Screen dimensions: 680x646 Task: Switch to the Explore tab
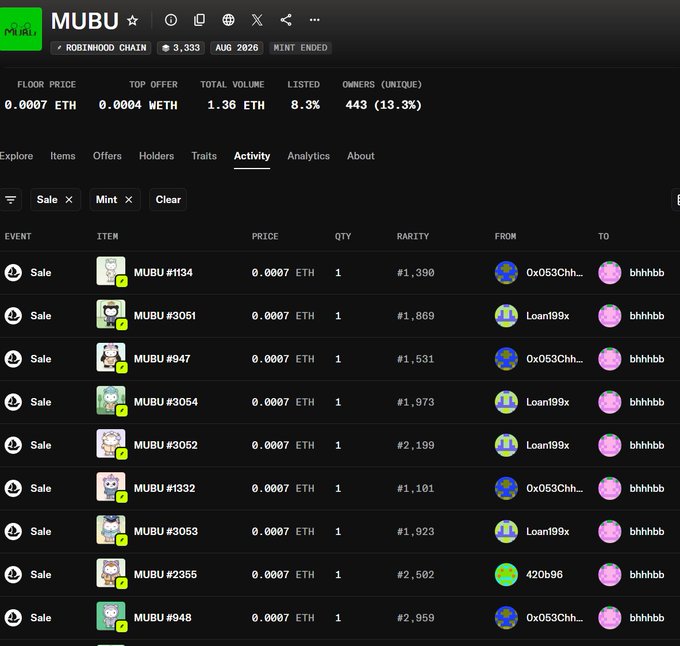click(16, 156)
